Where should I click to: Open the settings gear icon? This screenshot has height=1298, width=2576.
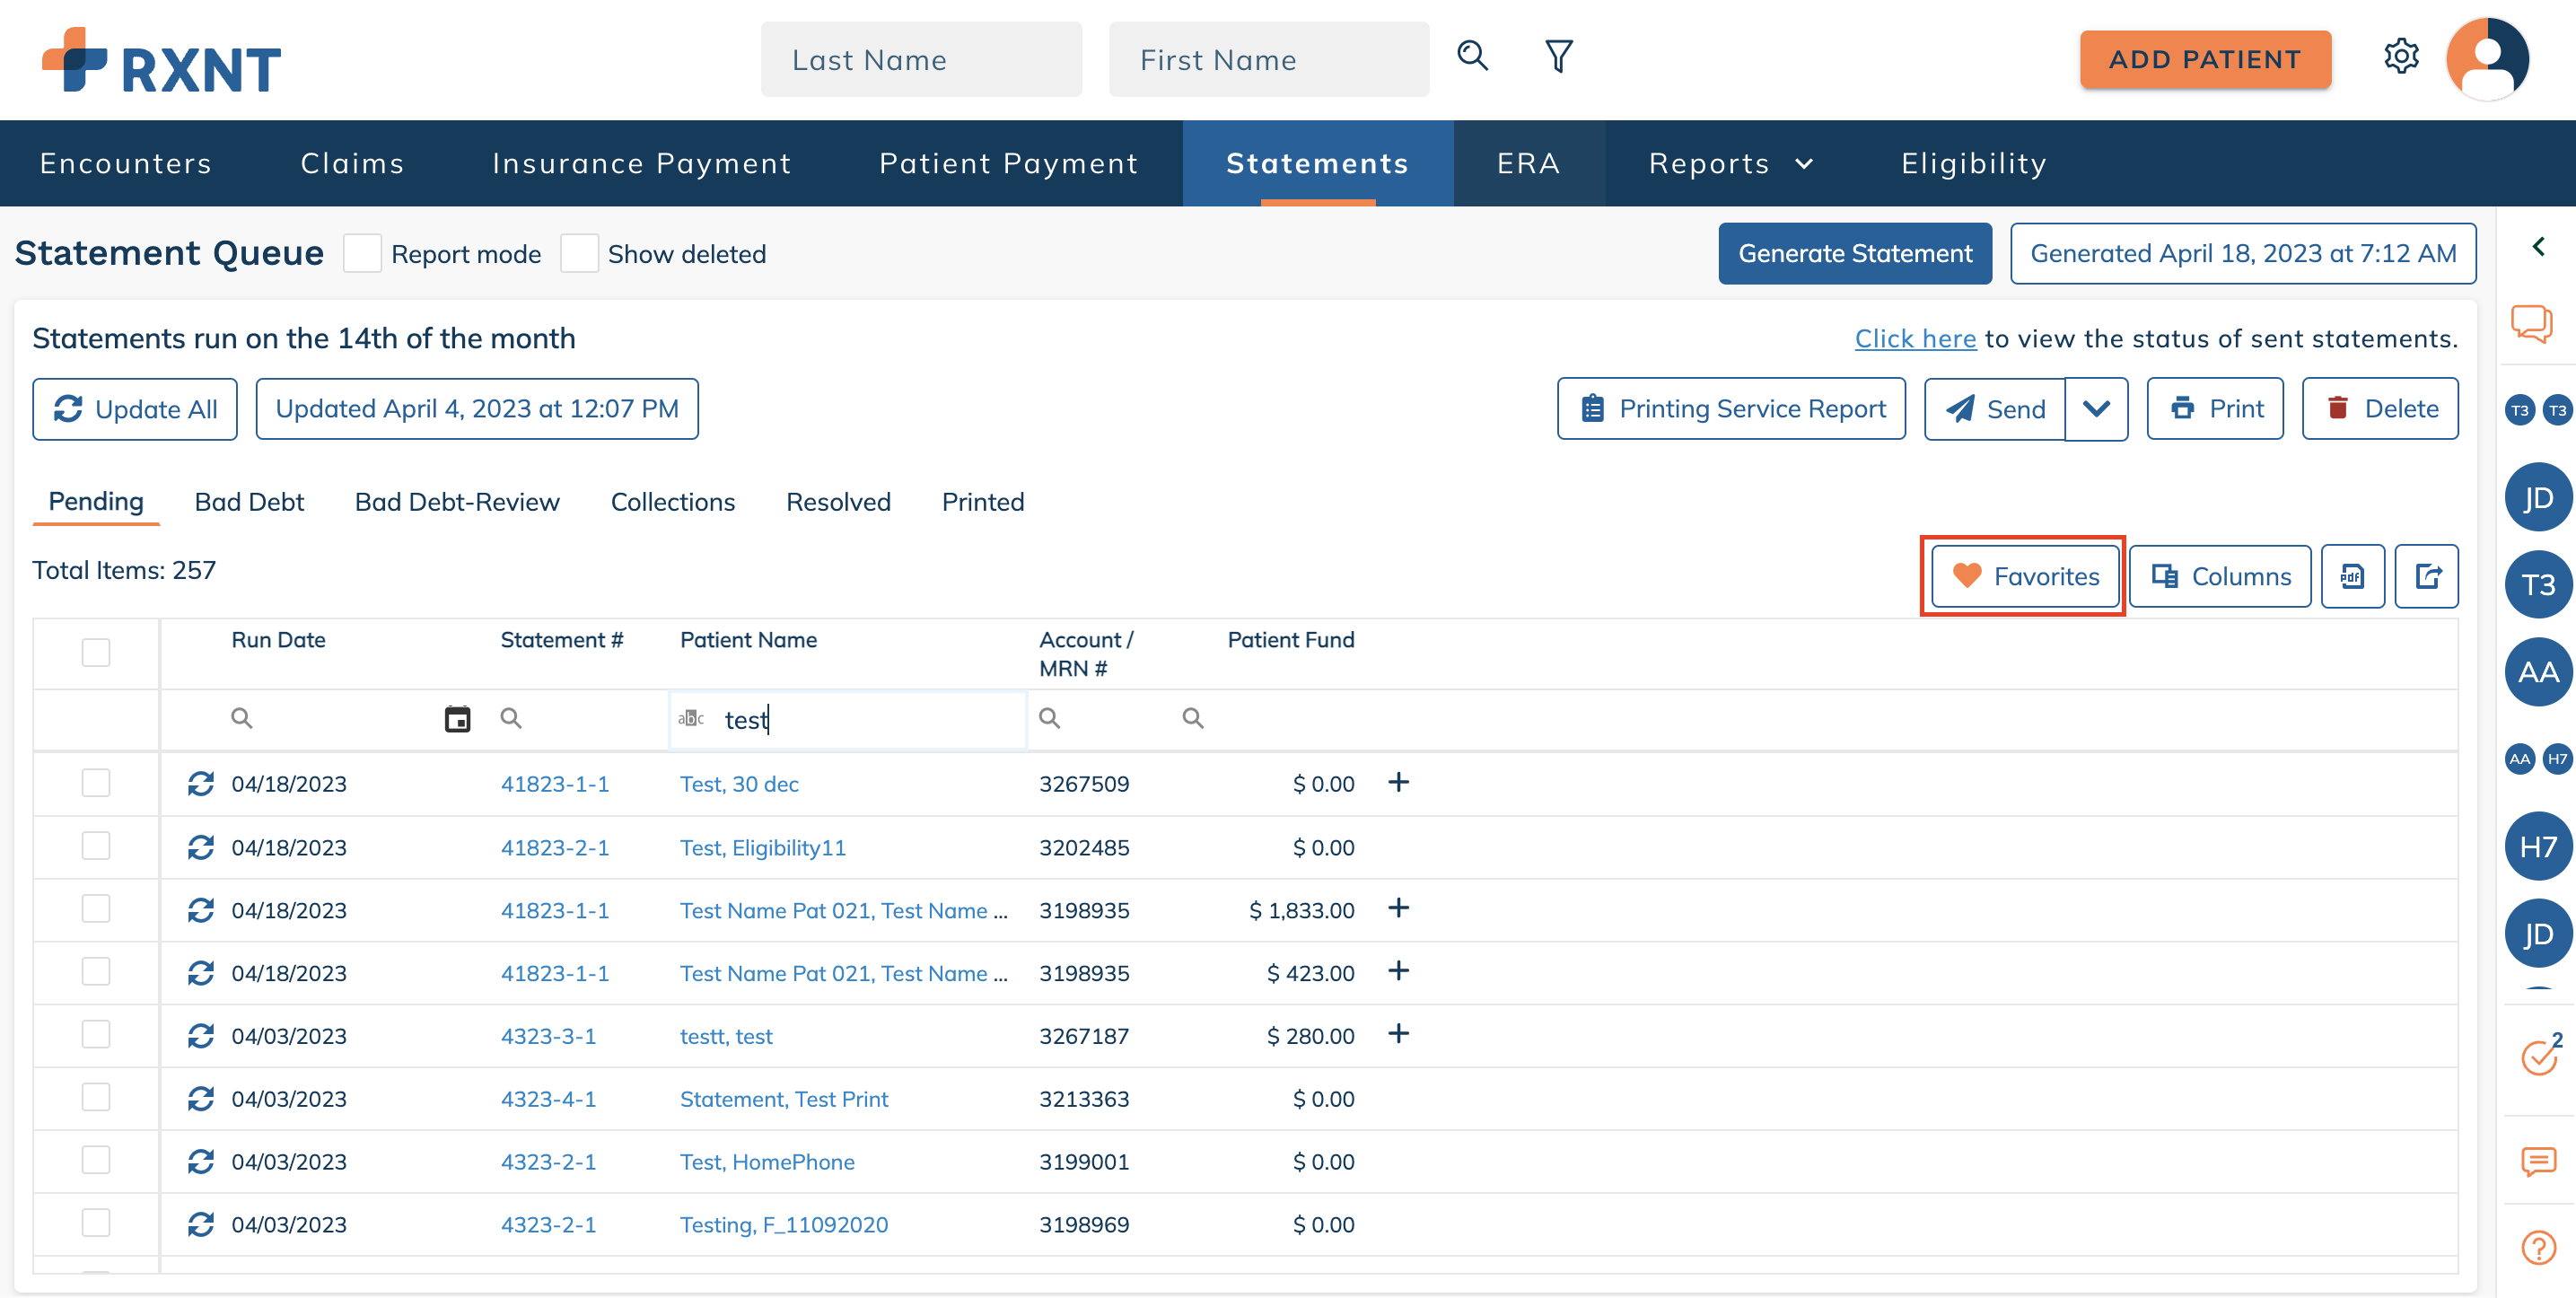2402,57
